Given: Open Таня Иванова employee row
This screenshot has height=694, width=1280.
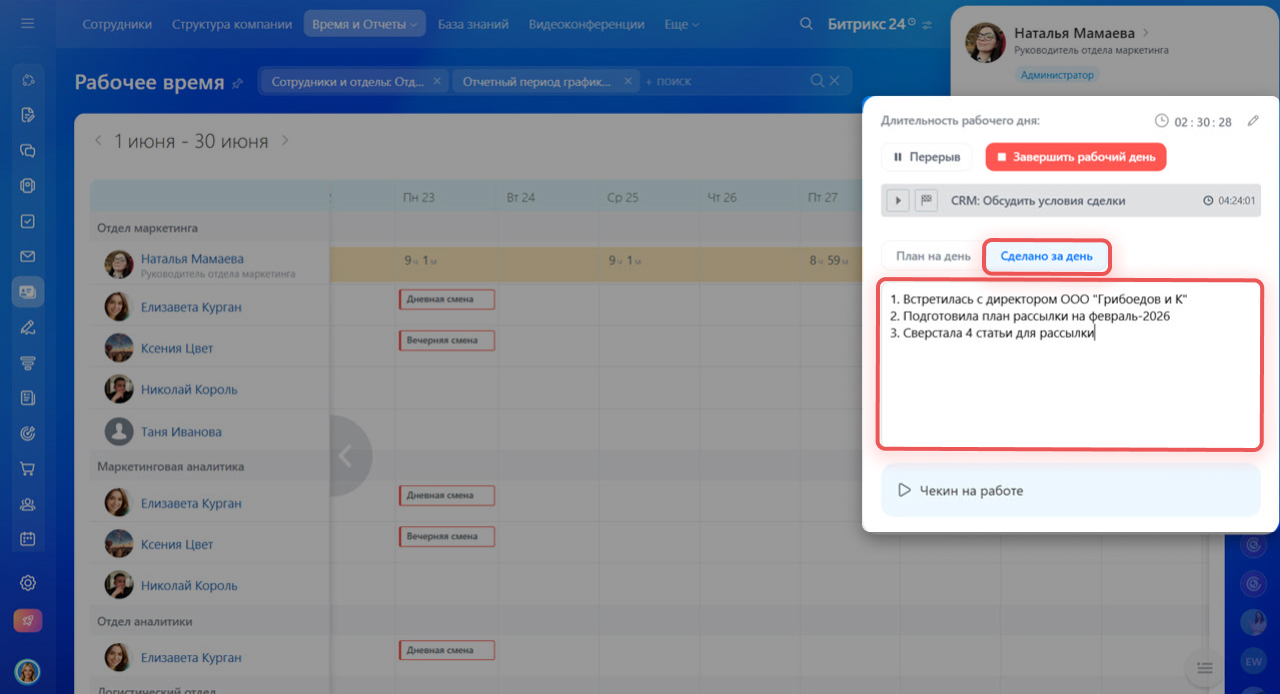Looking at the screenshot, I should (181, 432).
